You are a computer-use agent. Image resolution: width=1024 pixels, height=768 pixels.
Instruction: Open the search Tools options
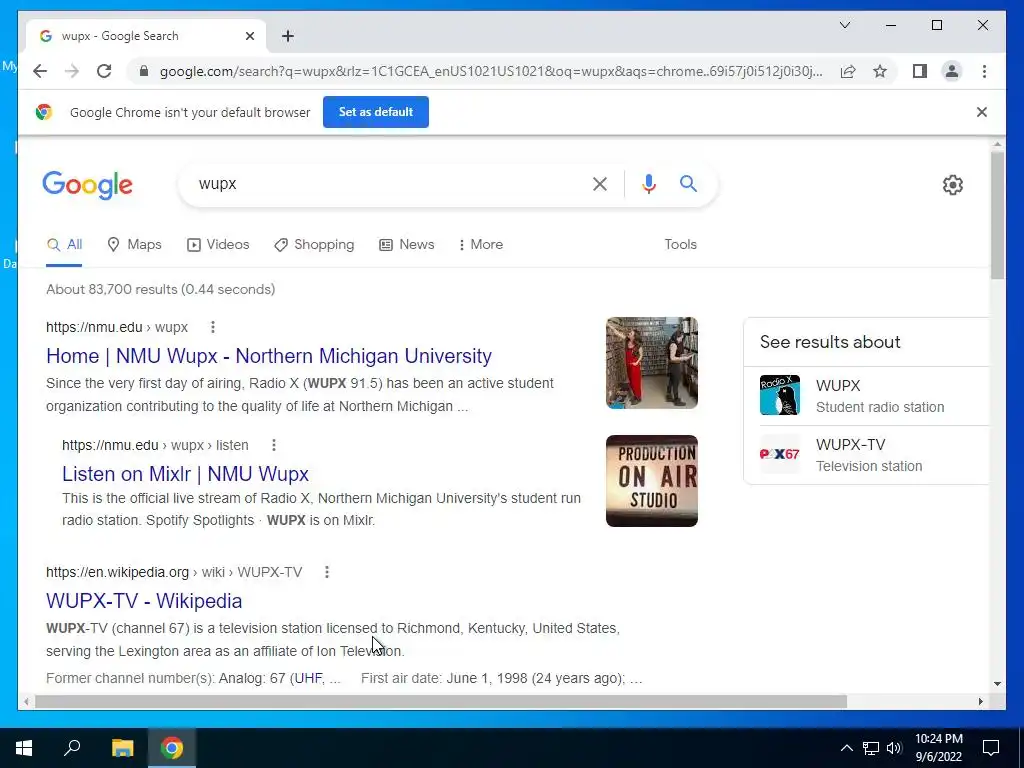point(680,245)
